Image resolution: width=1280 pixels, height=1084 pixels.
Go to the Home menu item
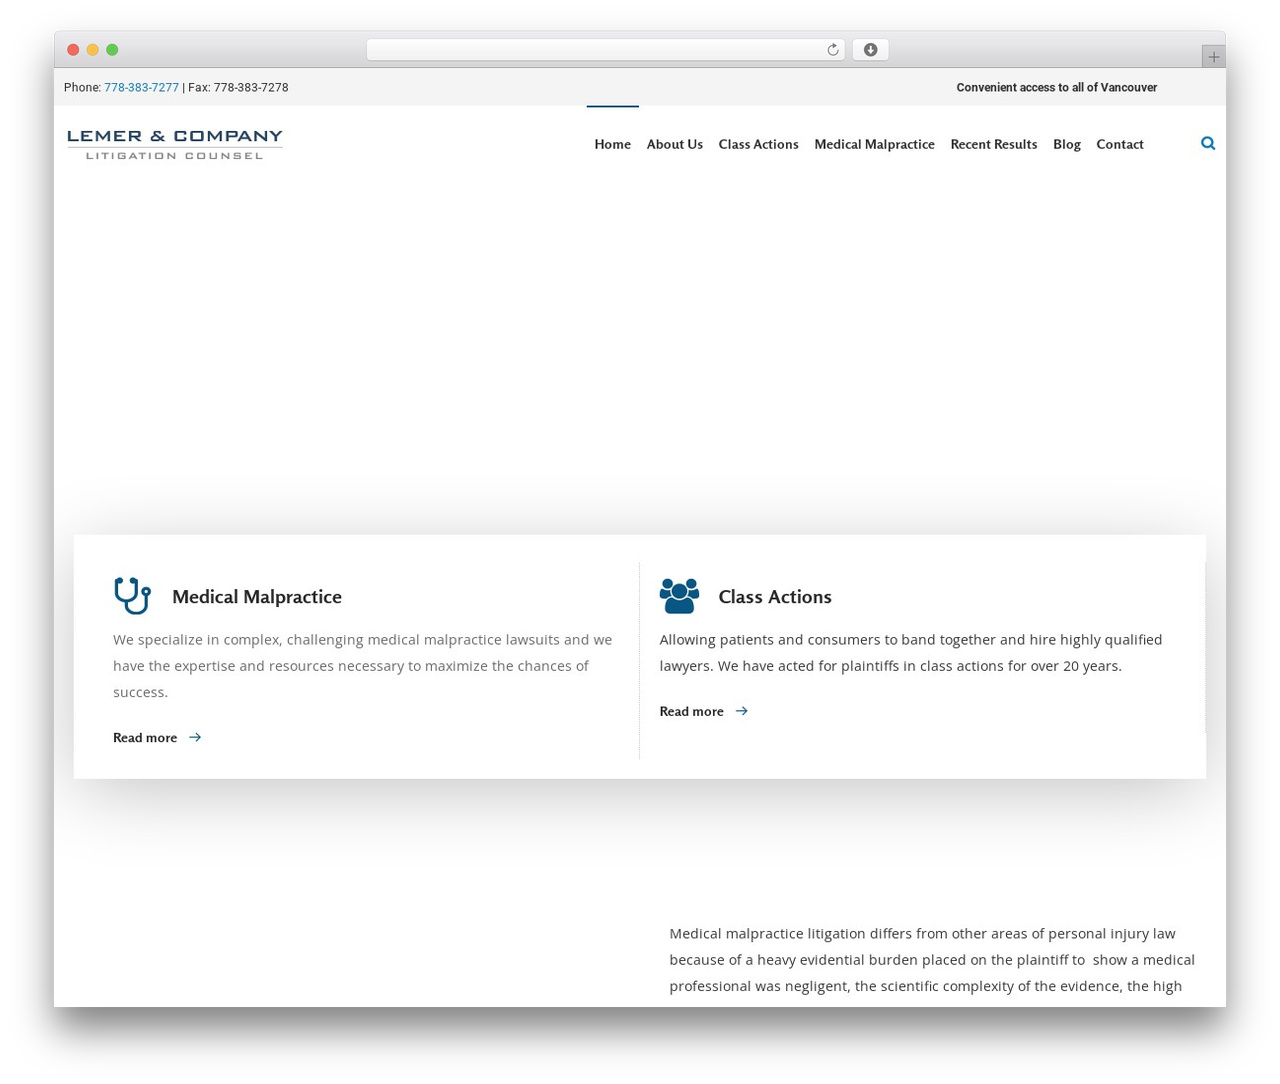[612, 144]
